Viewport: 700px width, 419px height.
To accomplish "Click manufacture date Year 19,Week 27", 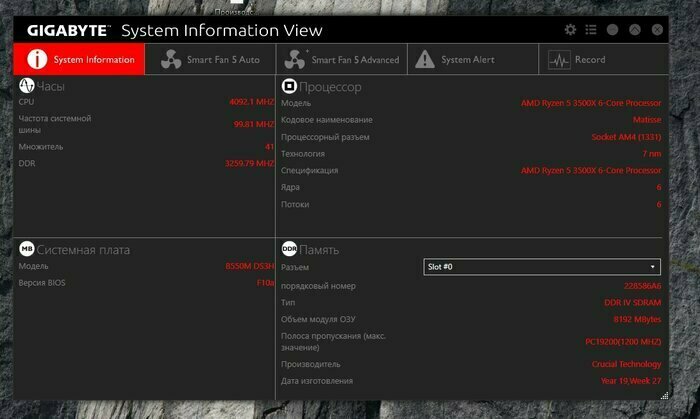I will click(630, 381).
